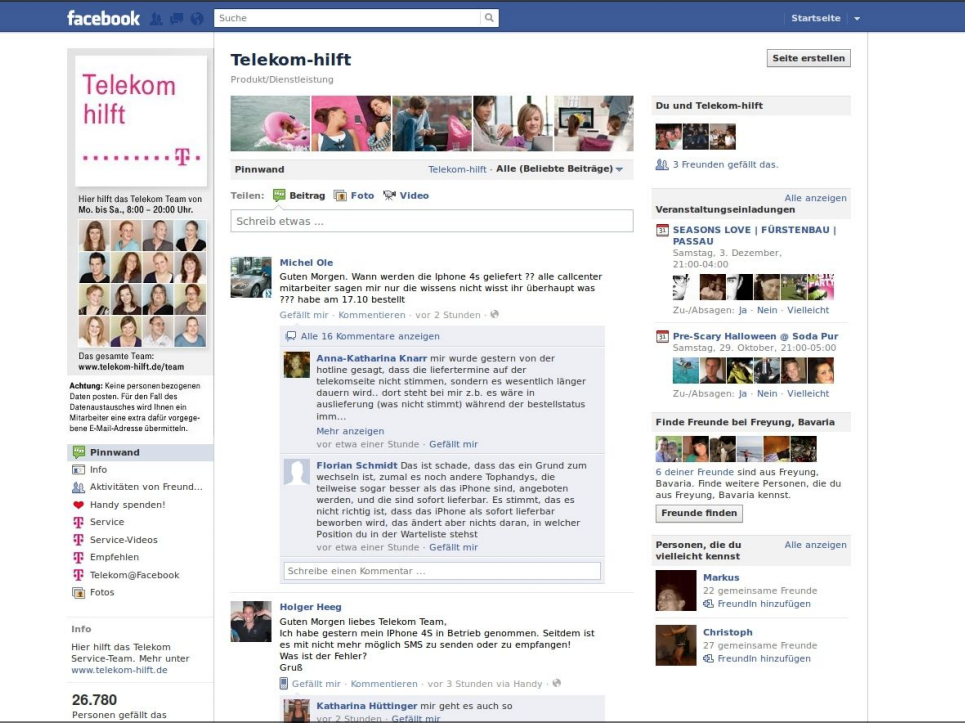Click comment bubble icon beside Alle 16 Kommentare
This screenshot has width=965, height=724.
point(290,336)
